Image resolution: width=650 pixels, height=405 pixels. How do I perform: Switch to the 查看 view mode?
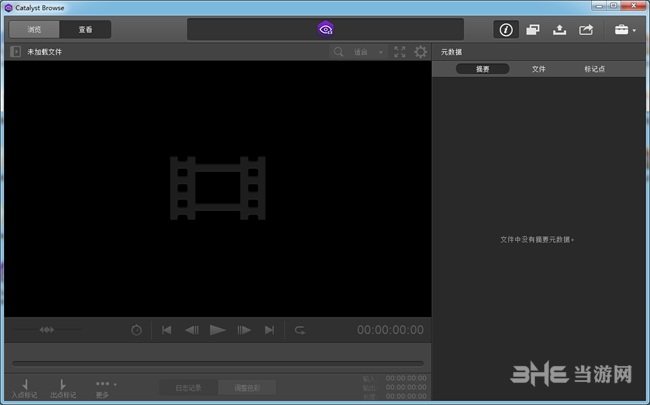point(85,29)
